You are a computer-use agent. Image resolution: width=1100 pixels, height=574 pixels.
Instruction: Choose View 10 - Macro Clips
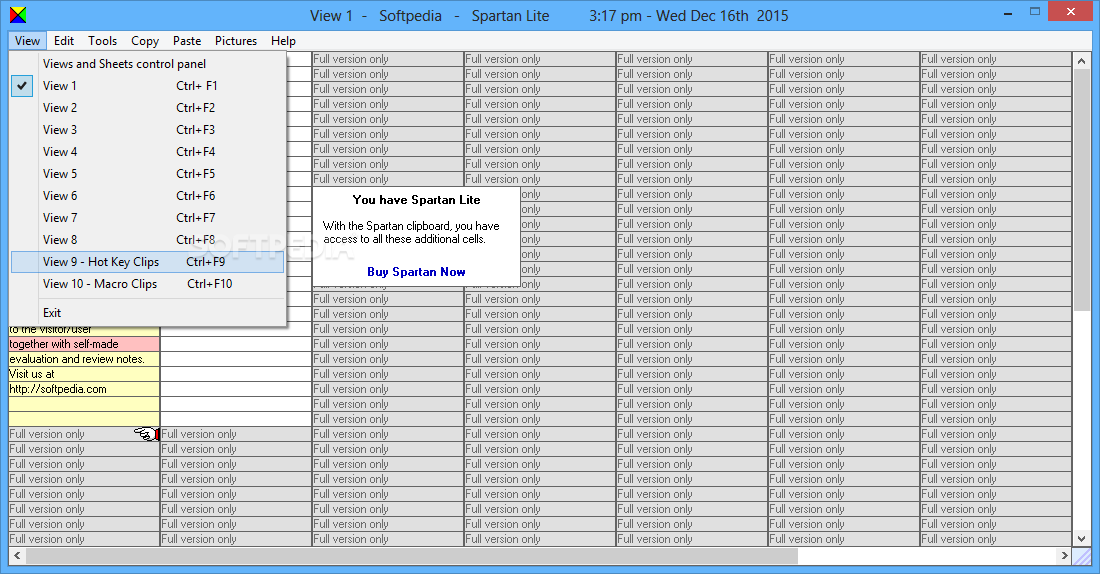click(x=147, y=283)
